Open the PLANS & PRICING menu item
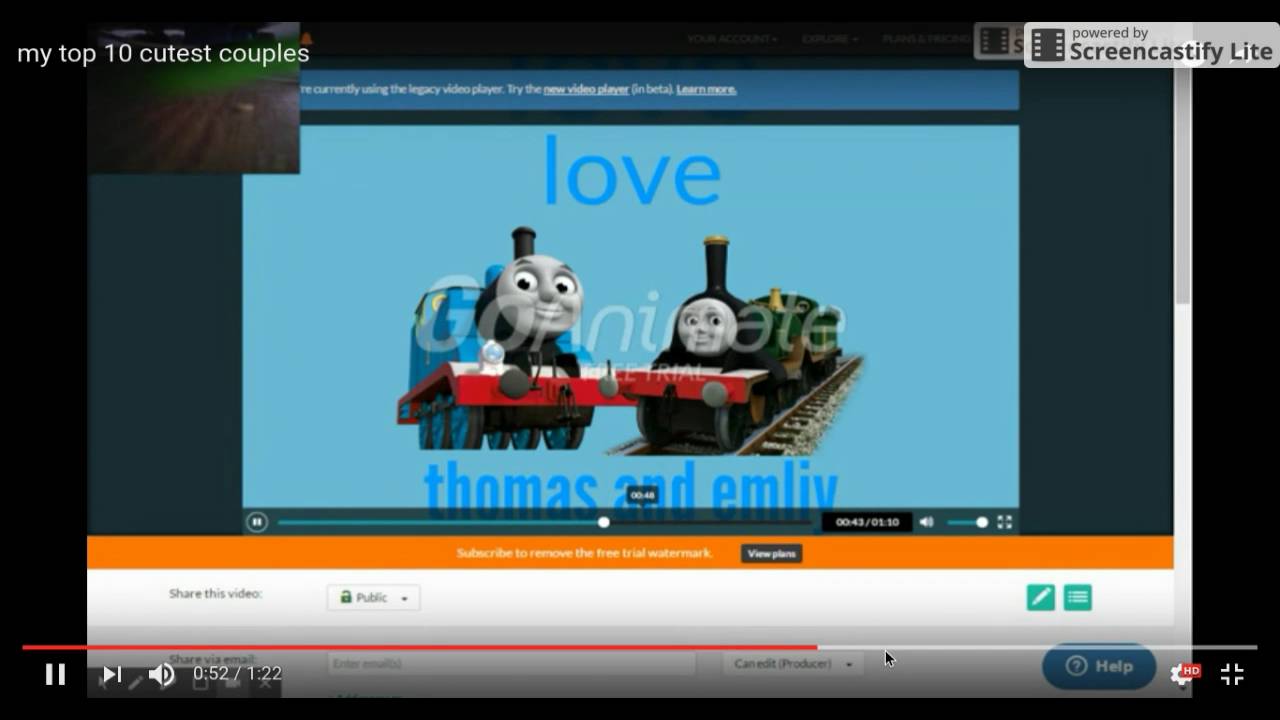The width and height of the screenshot is (1280, 720). coord(926,39)
